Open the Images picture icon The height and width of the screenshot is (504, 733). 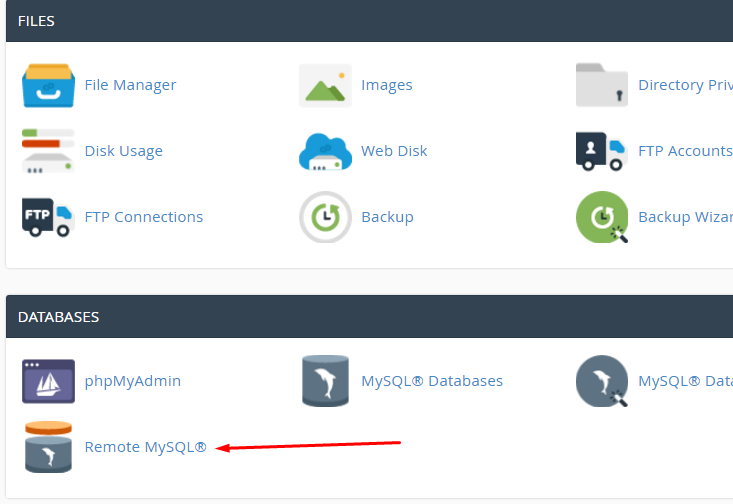[325, 85]
